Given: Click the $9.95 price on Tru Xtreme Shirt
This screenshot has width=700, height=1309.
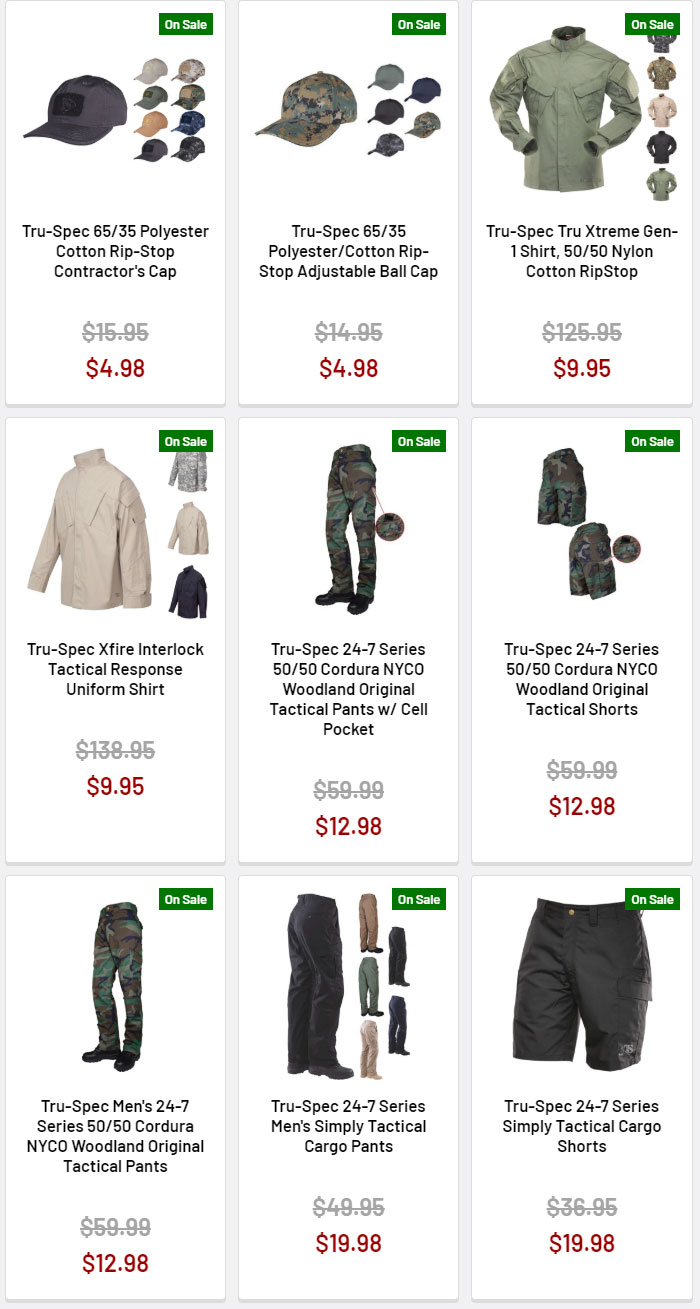Looking at the screenshot, I should click(582, 368).
